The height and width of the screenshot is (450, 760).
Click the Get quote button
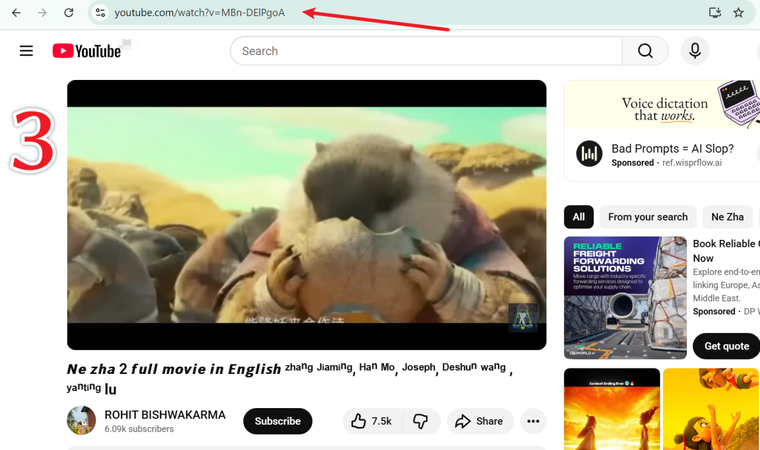click(727, 346)
